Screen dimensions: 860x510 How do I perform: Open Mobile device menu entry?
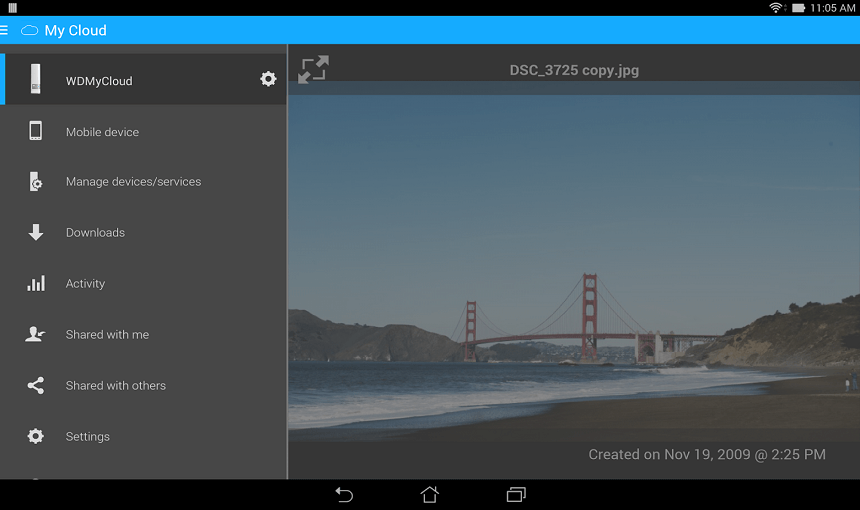(x=102, y=132)
